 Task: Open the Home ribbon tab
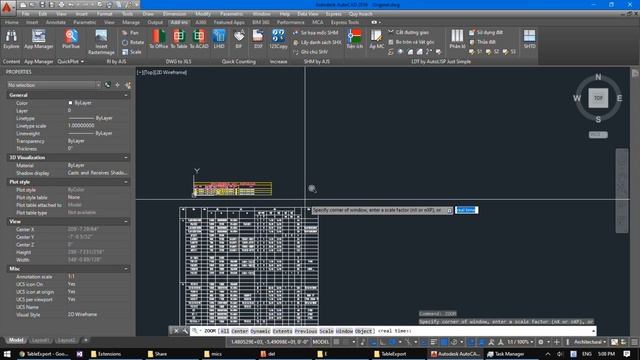[x=11, y=22]
